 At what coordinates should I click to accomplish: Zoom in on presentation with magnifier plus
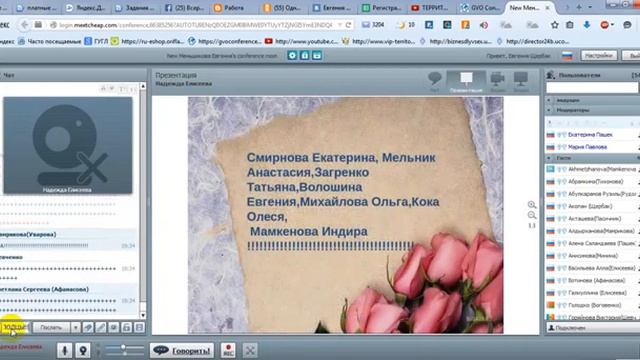(x=531, y=204)
